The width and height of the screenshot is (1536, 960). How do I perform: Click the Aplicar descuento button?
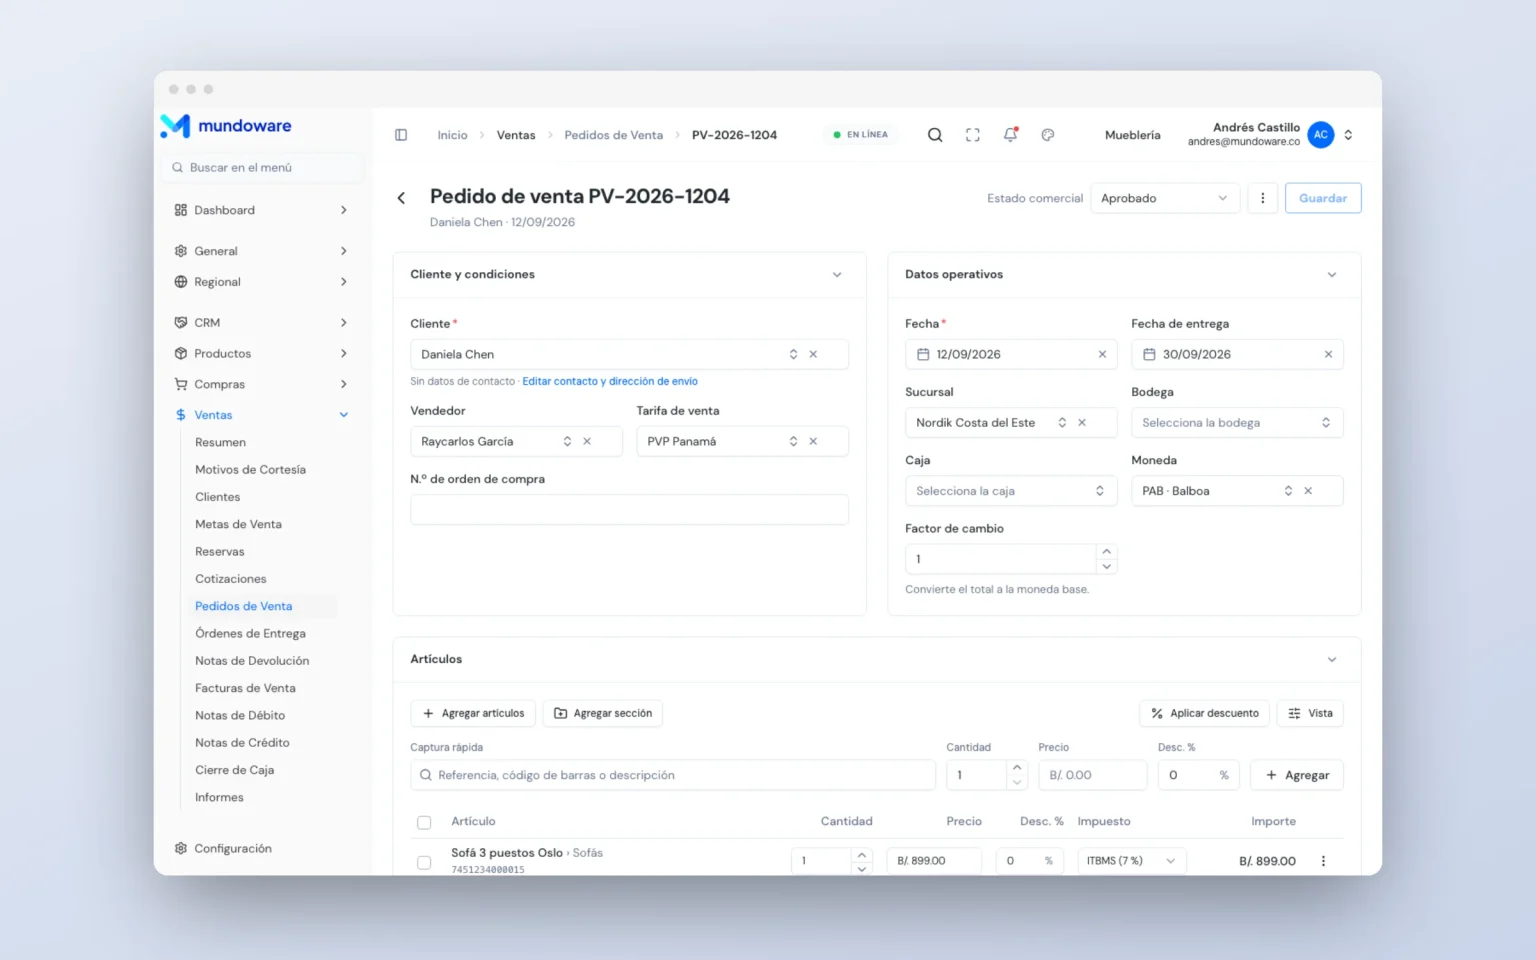(x=1205, y=713)
